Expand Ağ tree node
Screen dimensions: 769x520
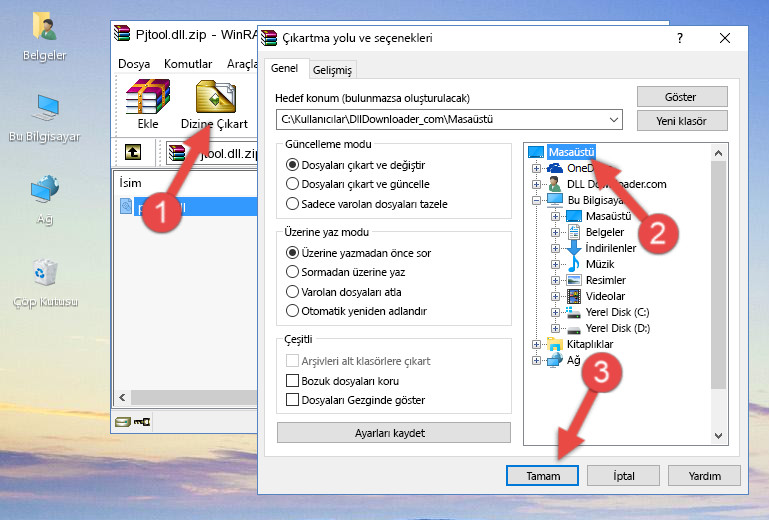536,361
